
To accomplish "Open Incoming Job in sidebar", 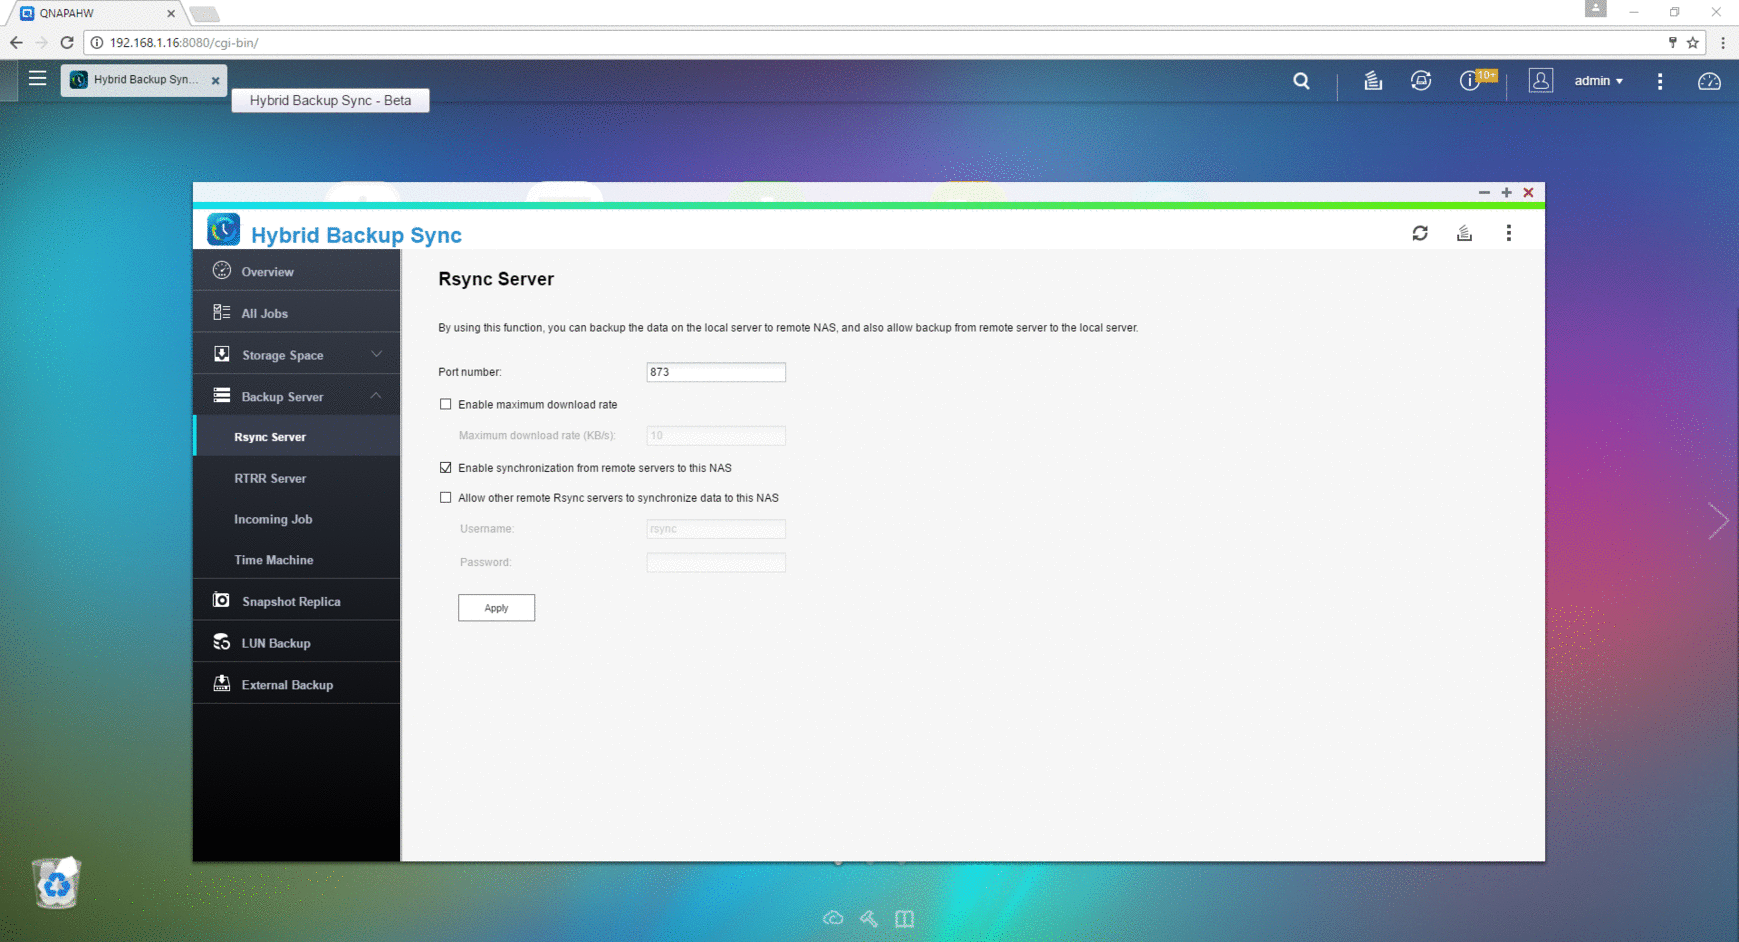I will click(x=296, y=519).
